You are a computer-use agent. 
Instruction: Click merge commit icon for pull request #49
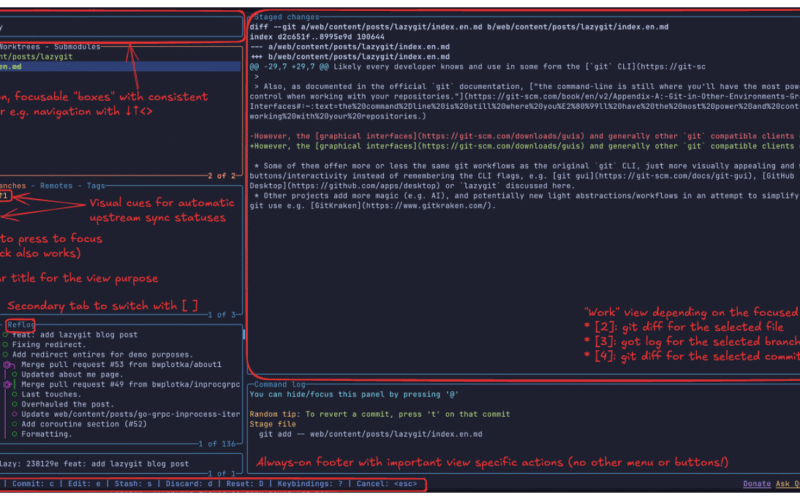point(9,384)
